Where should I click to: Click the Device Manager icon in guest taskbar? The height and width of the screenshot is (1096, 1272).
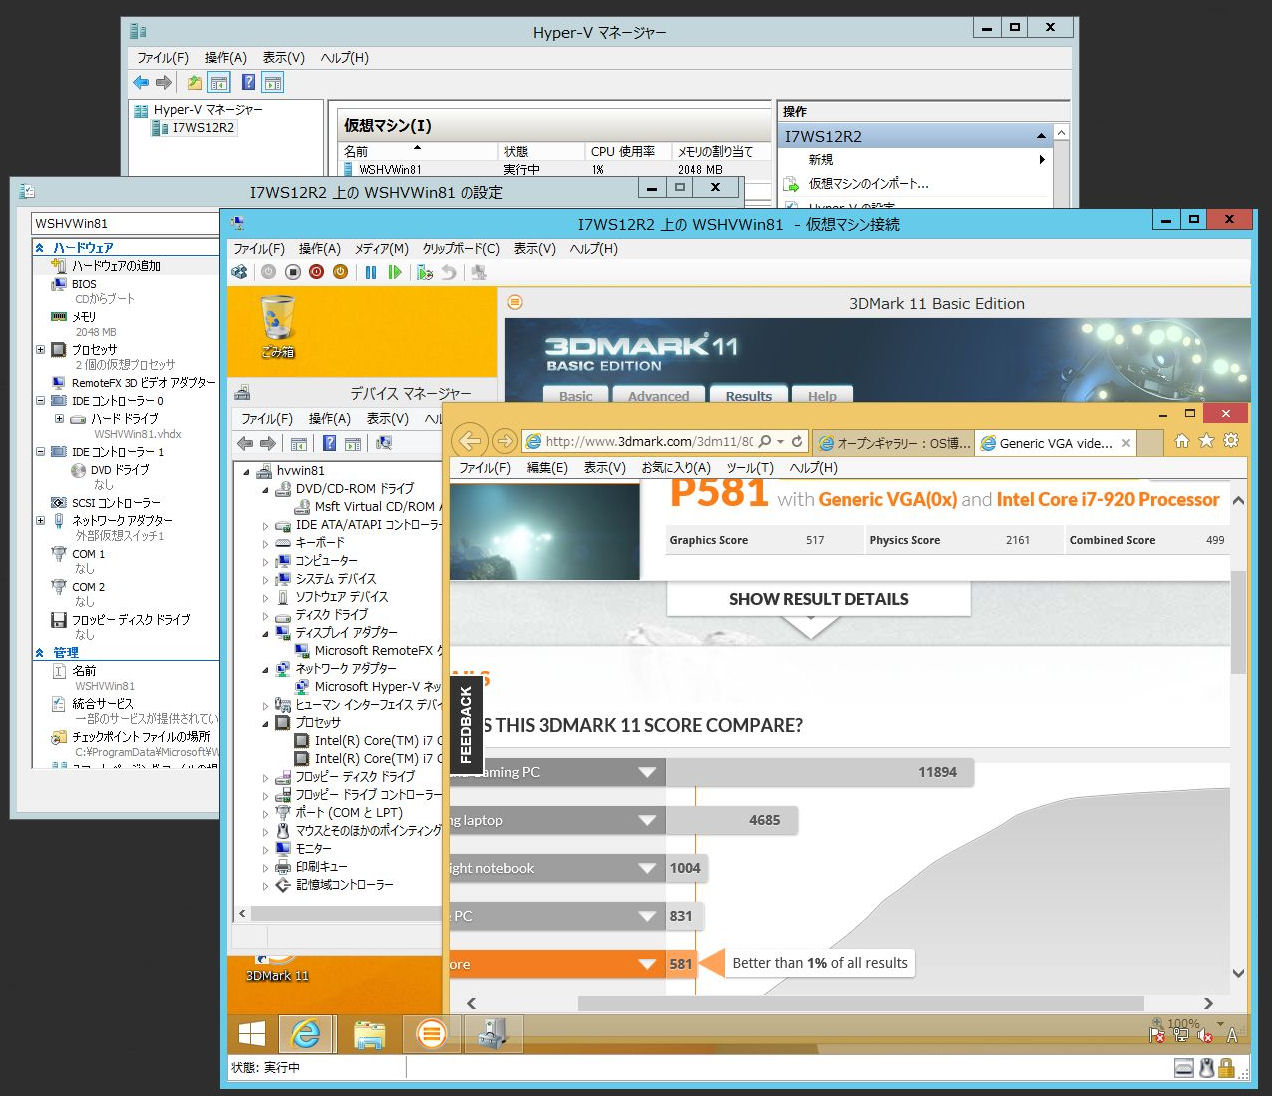coord(493,1033)
